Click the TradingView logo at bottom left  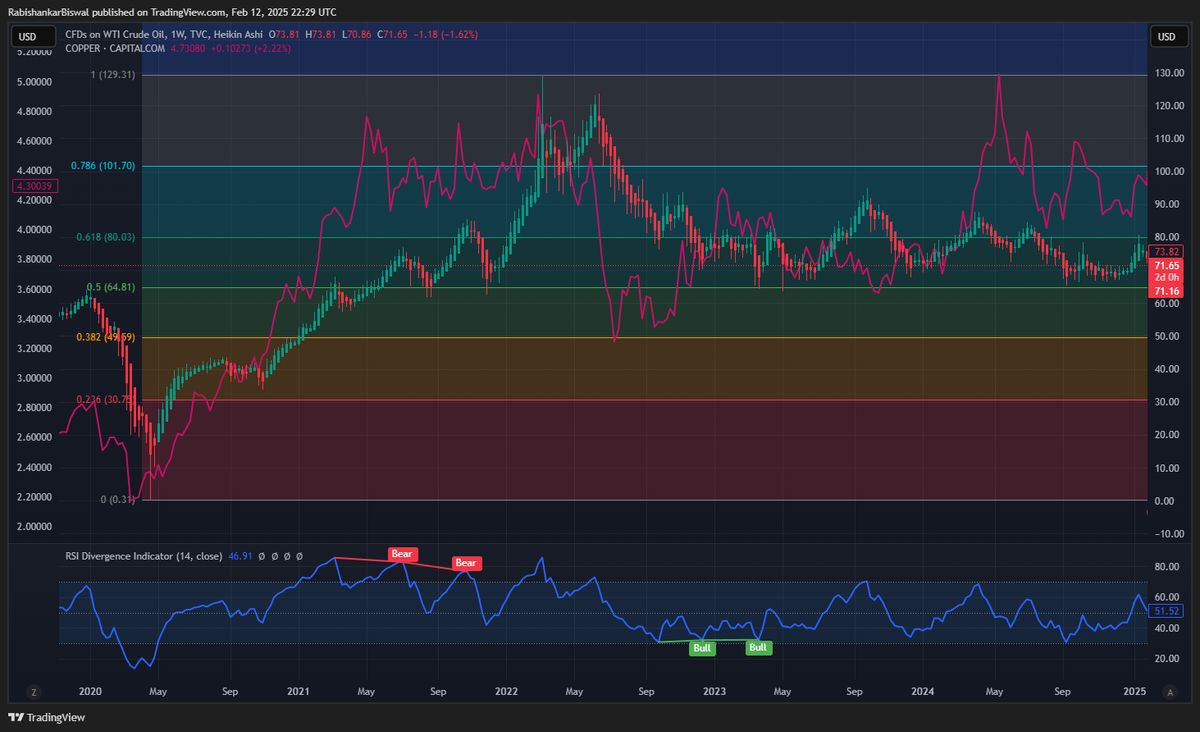tap(48, 718)
